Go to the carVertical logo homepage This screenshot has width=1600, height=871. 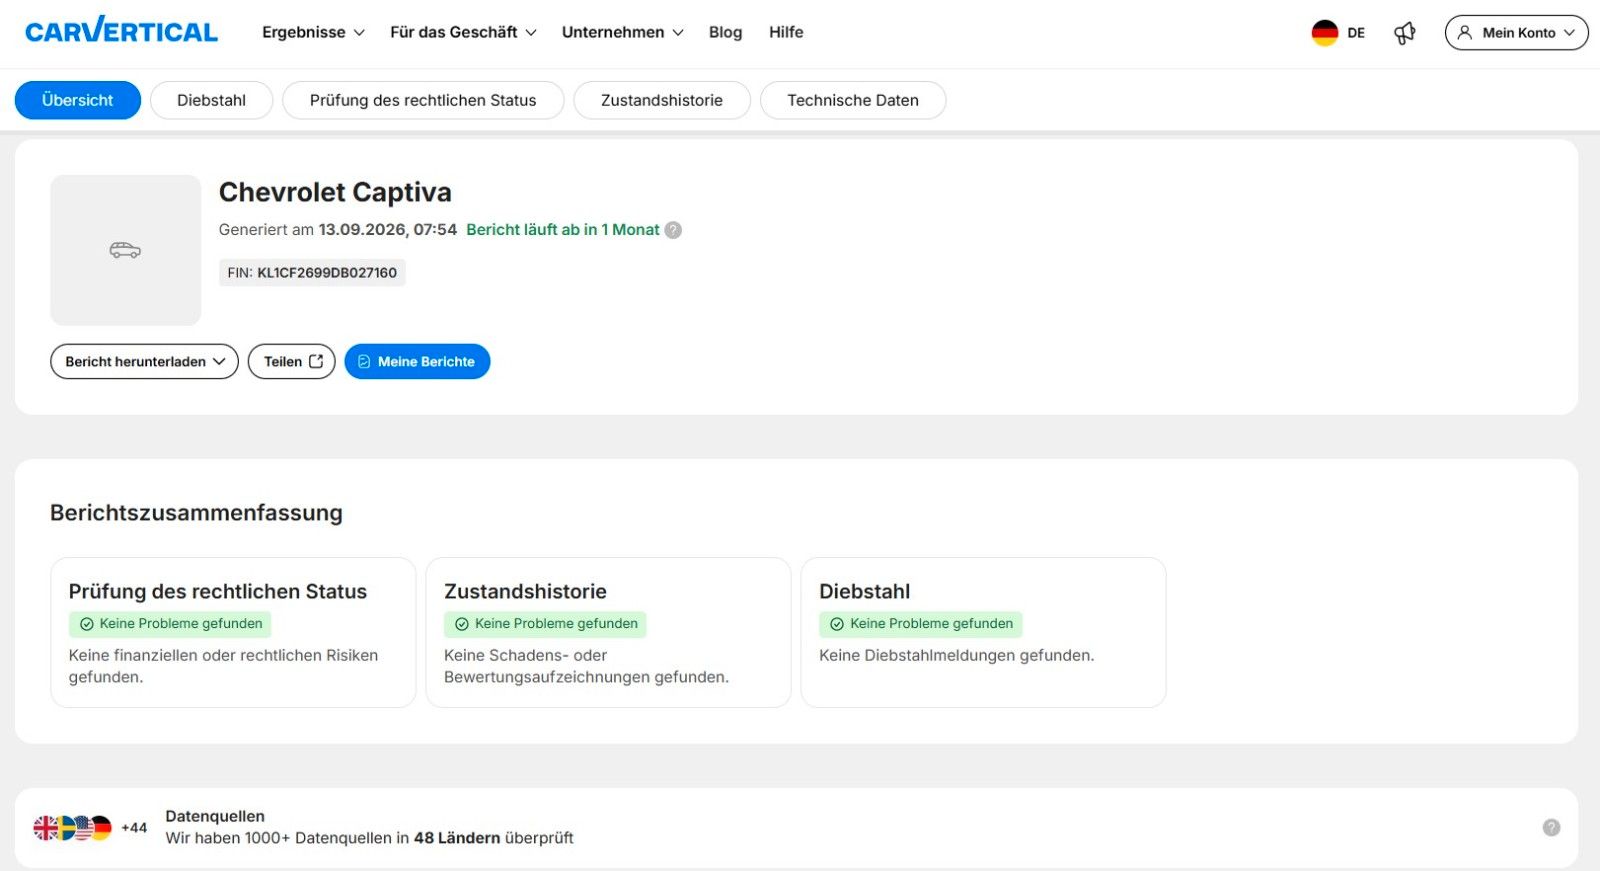(121, 31)
